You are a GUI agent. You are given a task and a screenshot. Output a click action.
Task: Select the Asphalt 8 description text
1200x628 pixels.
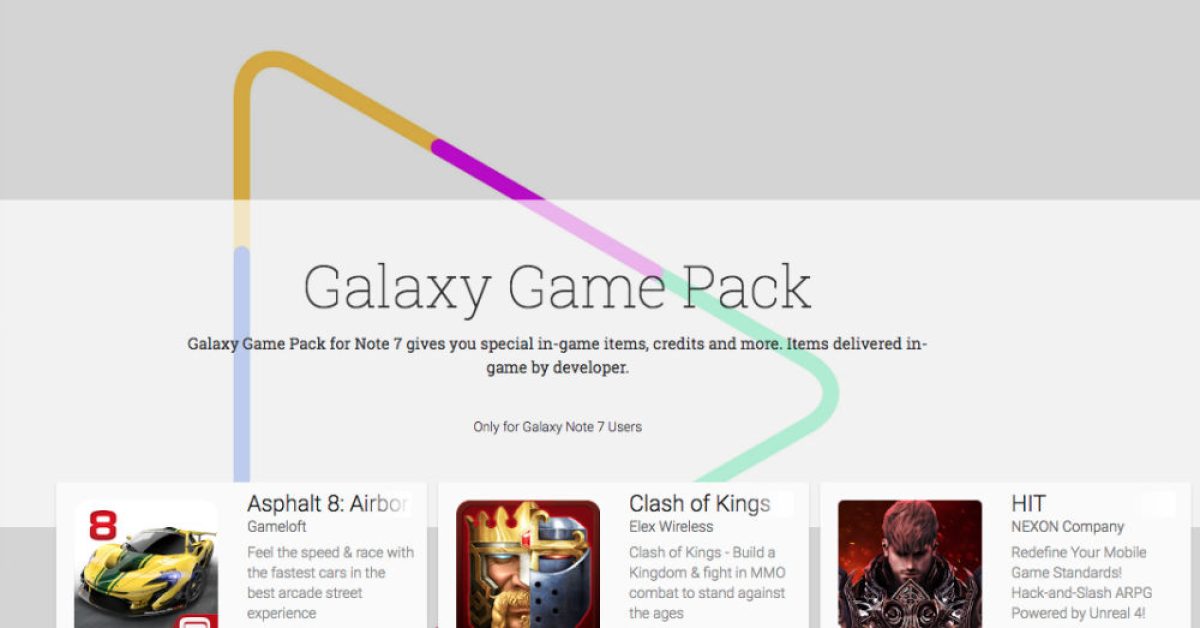coord(330,583)
